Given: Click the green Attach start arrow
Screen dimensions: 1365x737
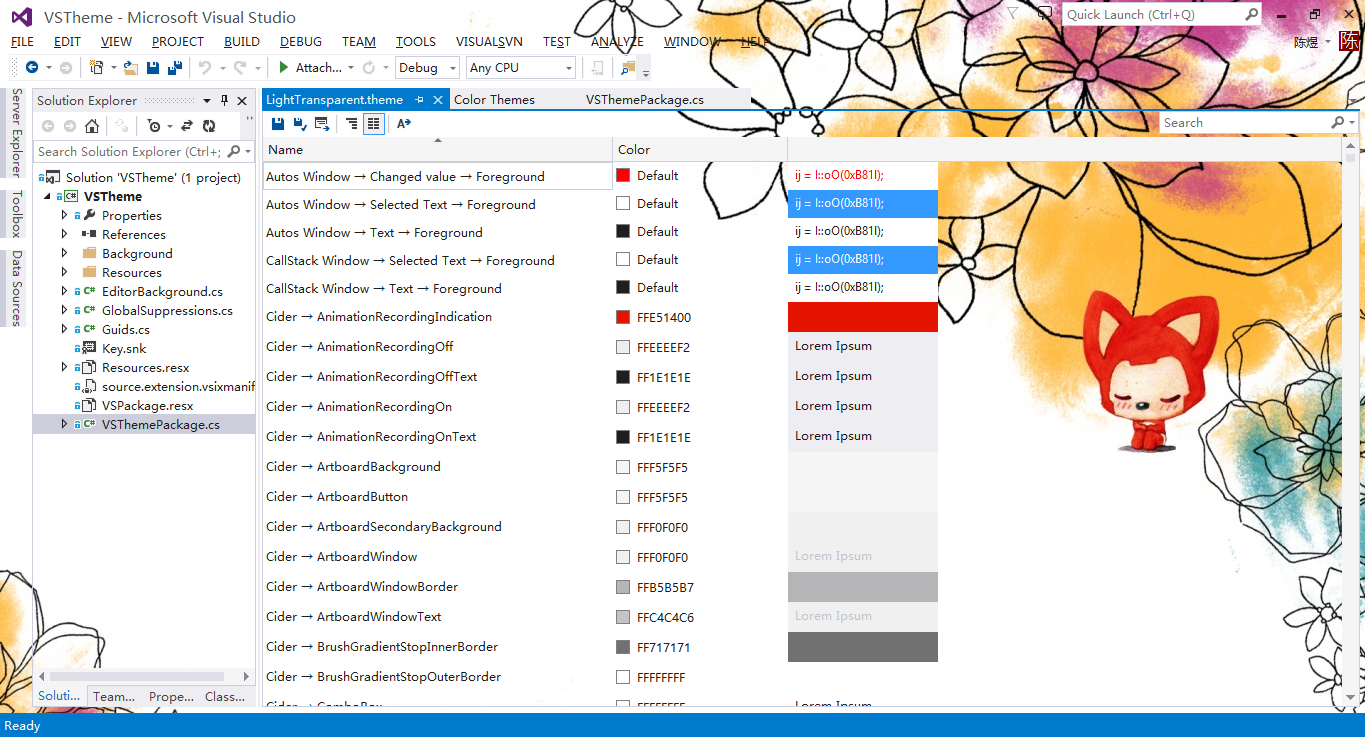Looking at the screenshot, I should (284, 67).
